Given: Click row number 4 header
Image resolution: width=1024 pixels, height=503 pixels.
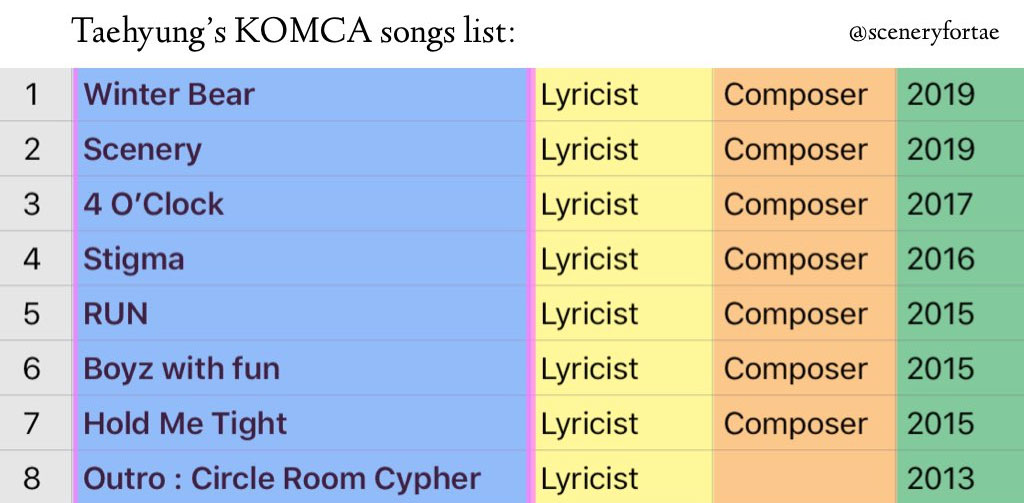Looking at the screenshot, I should click(33, 259).
